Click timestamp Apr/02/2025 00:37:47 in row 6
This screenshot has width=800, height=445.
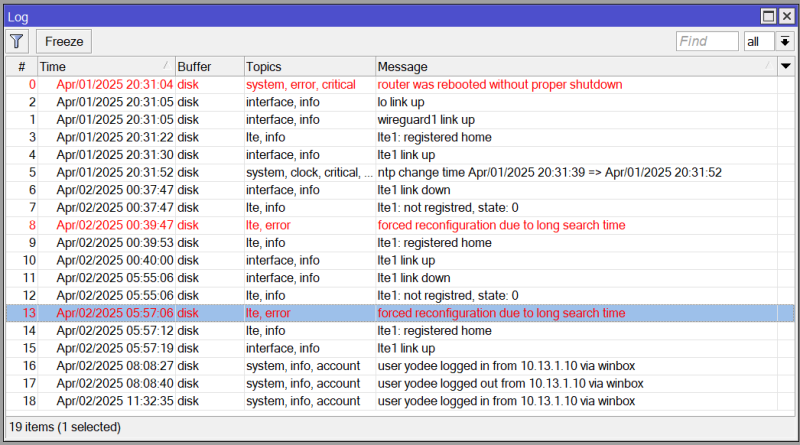point(115,190)
